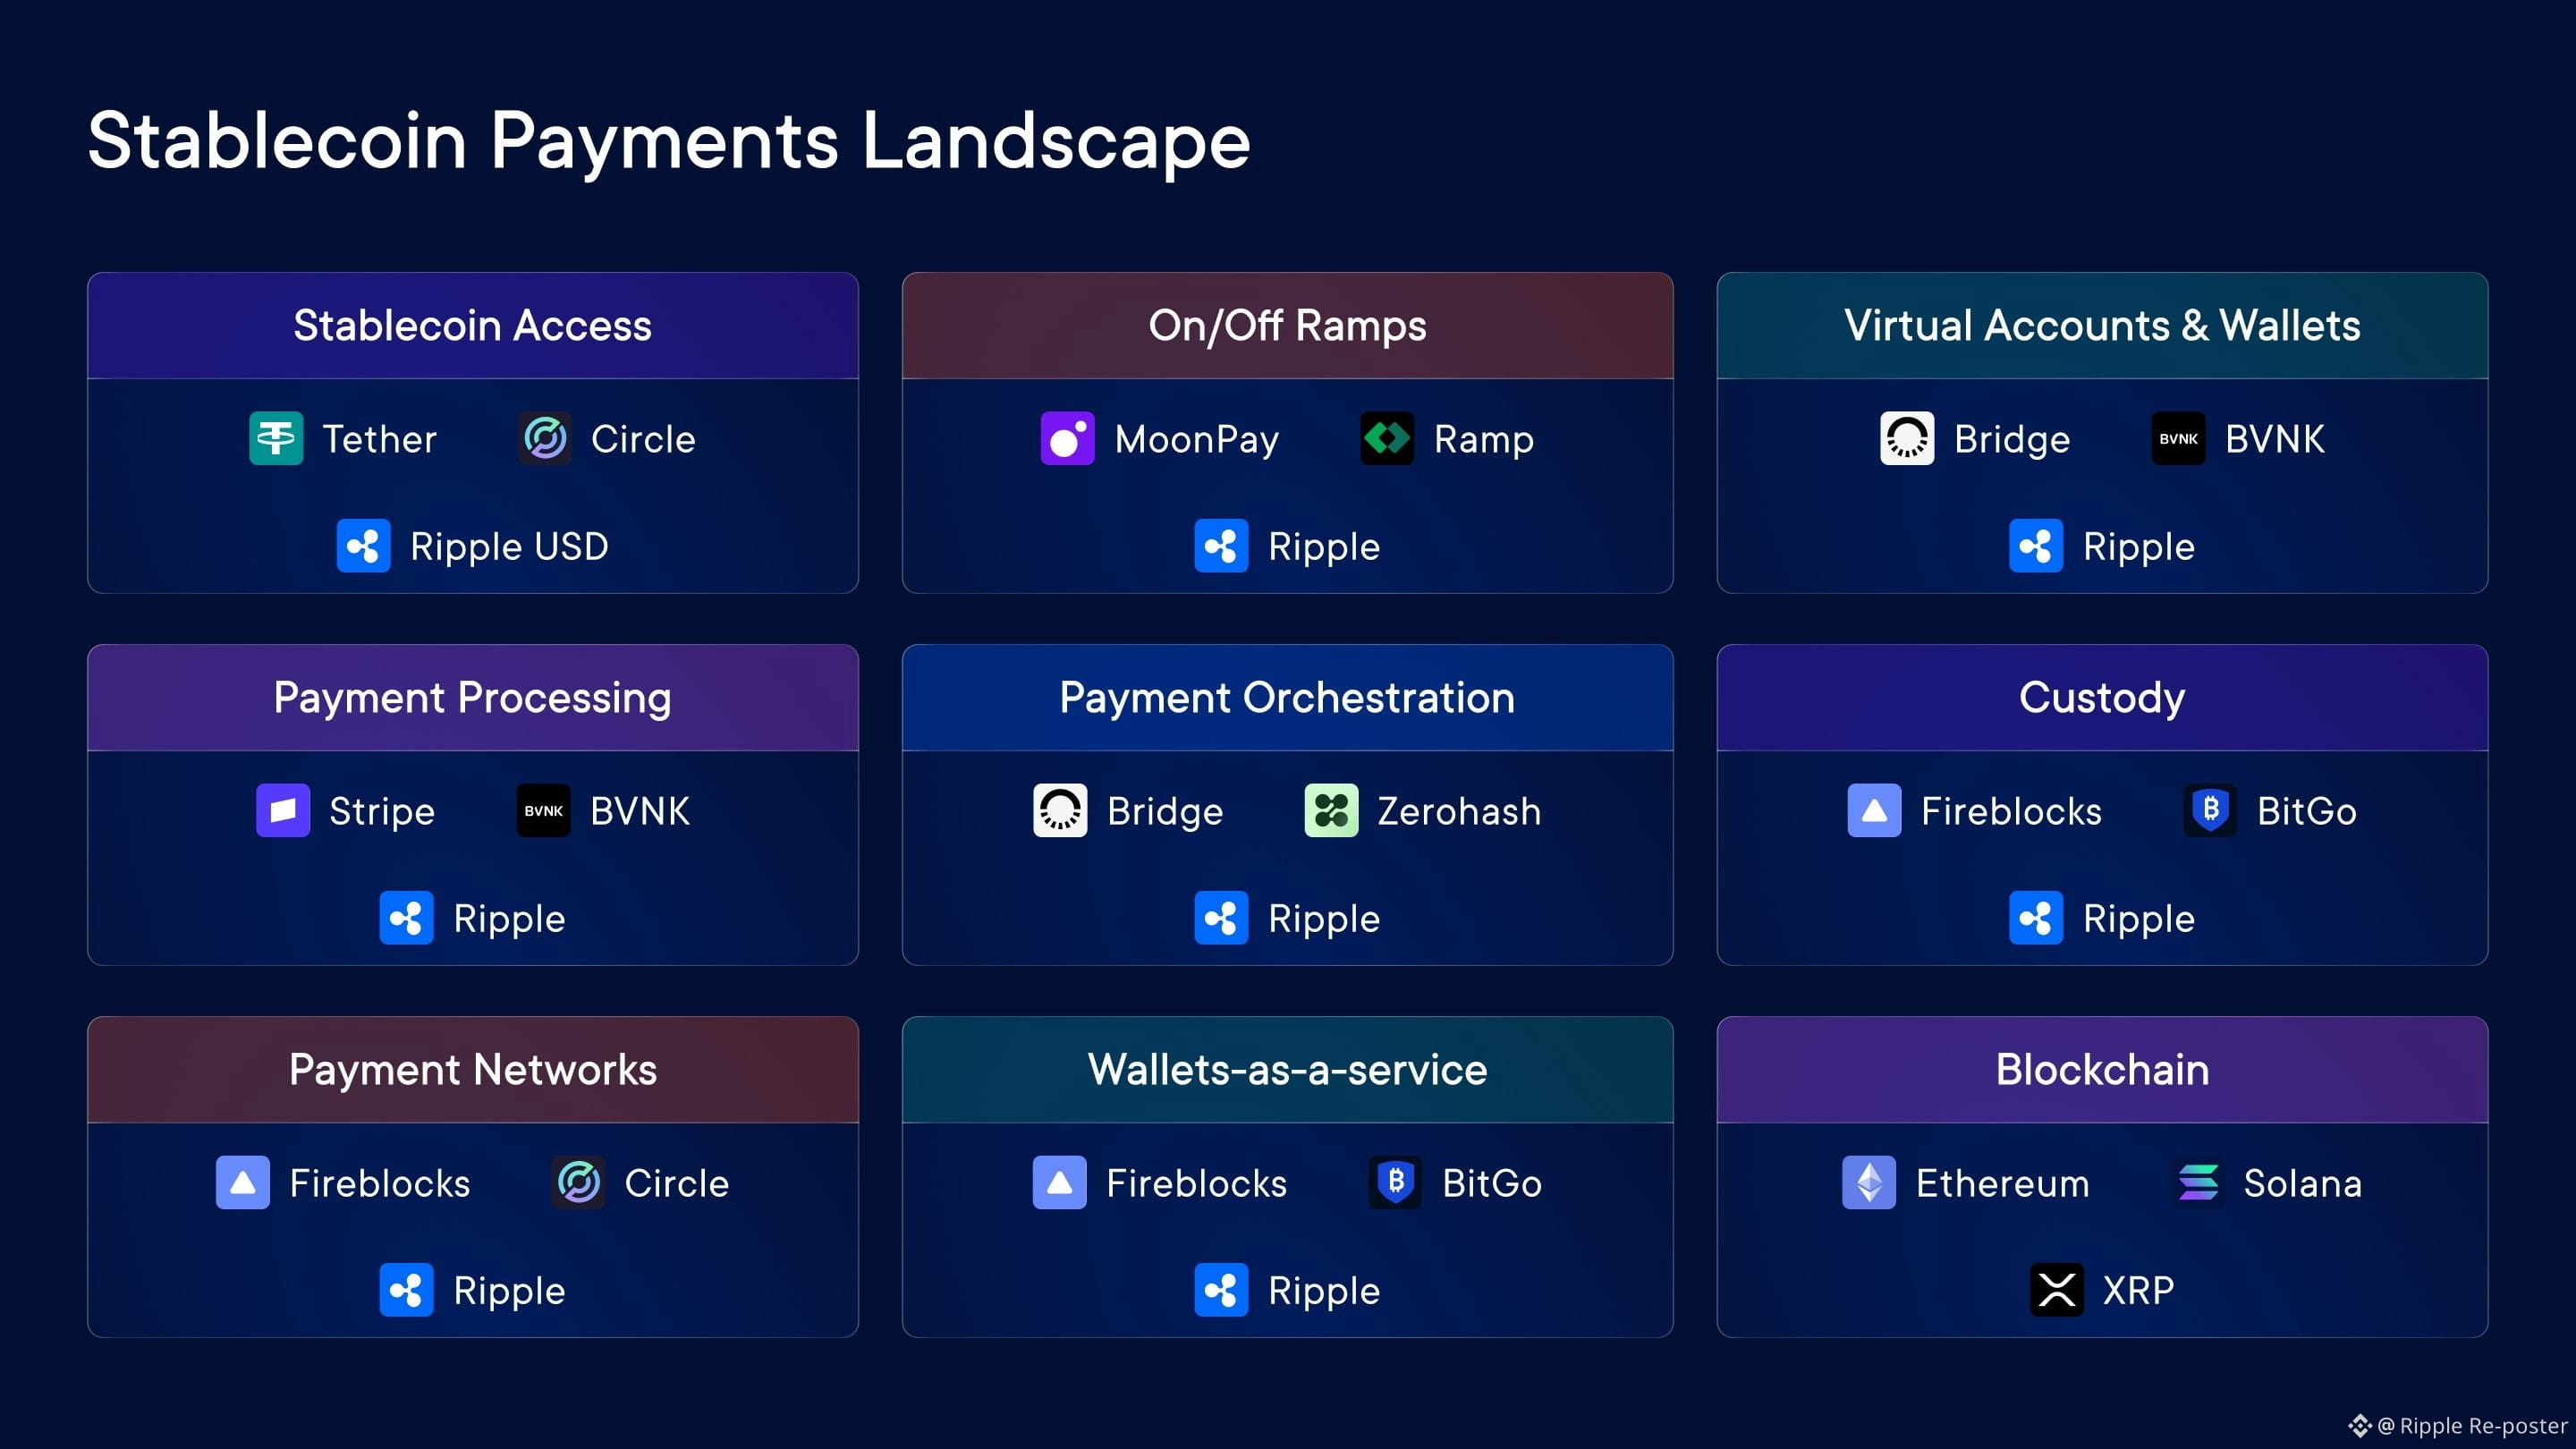2576x1449 pixels.
Task: Select the Custody header
Action: [2102, 697]
